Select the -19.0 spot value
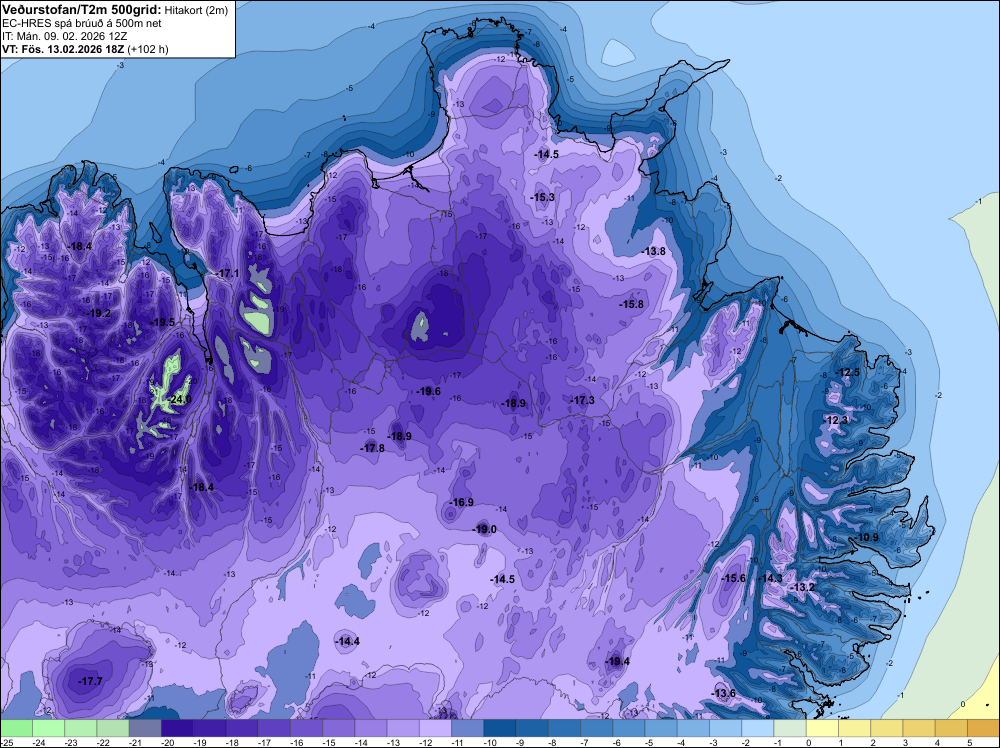Image resolution: width=1000 pixels, height=748 pixels. [x=484, y=529]
